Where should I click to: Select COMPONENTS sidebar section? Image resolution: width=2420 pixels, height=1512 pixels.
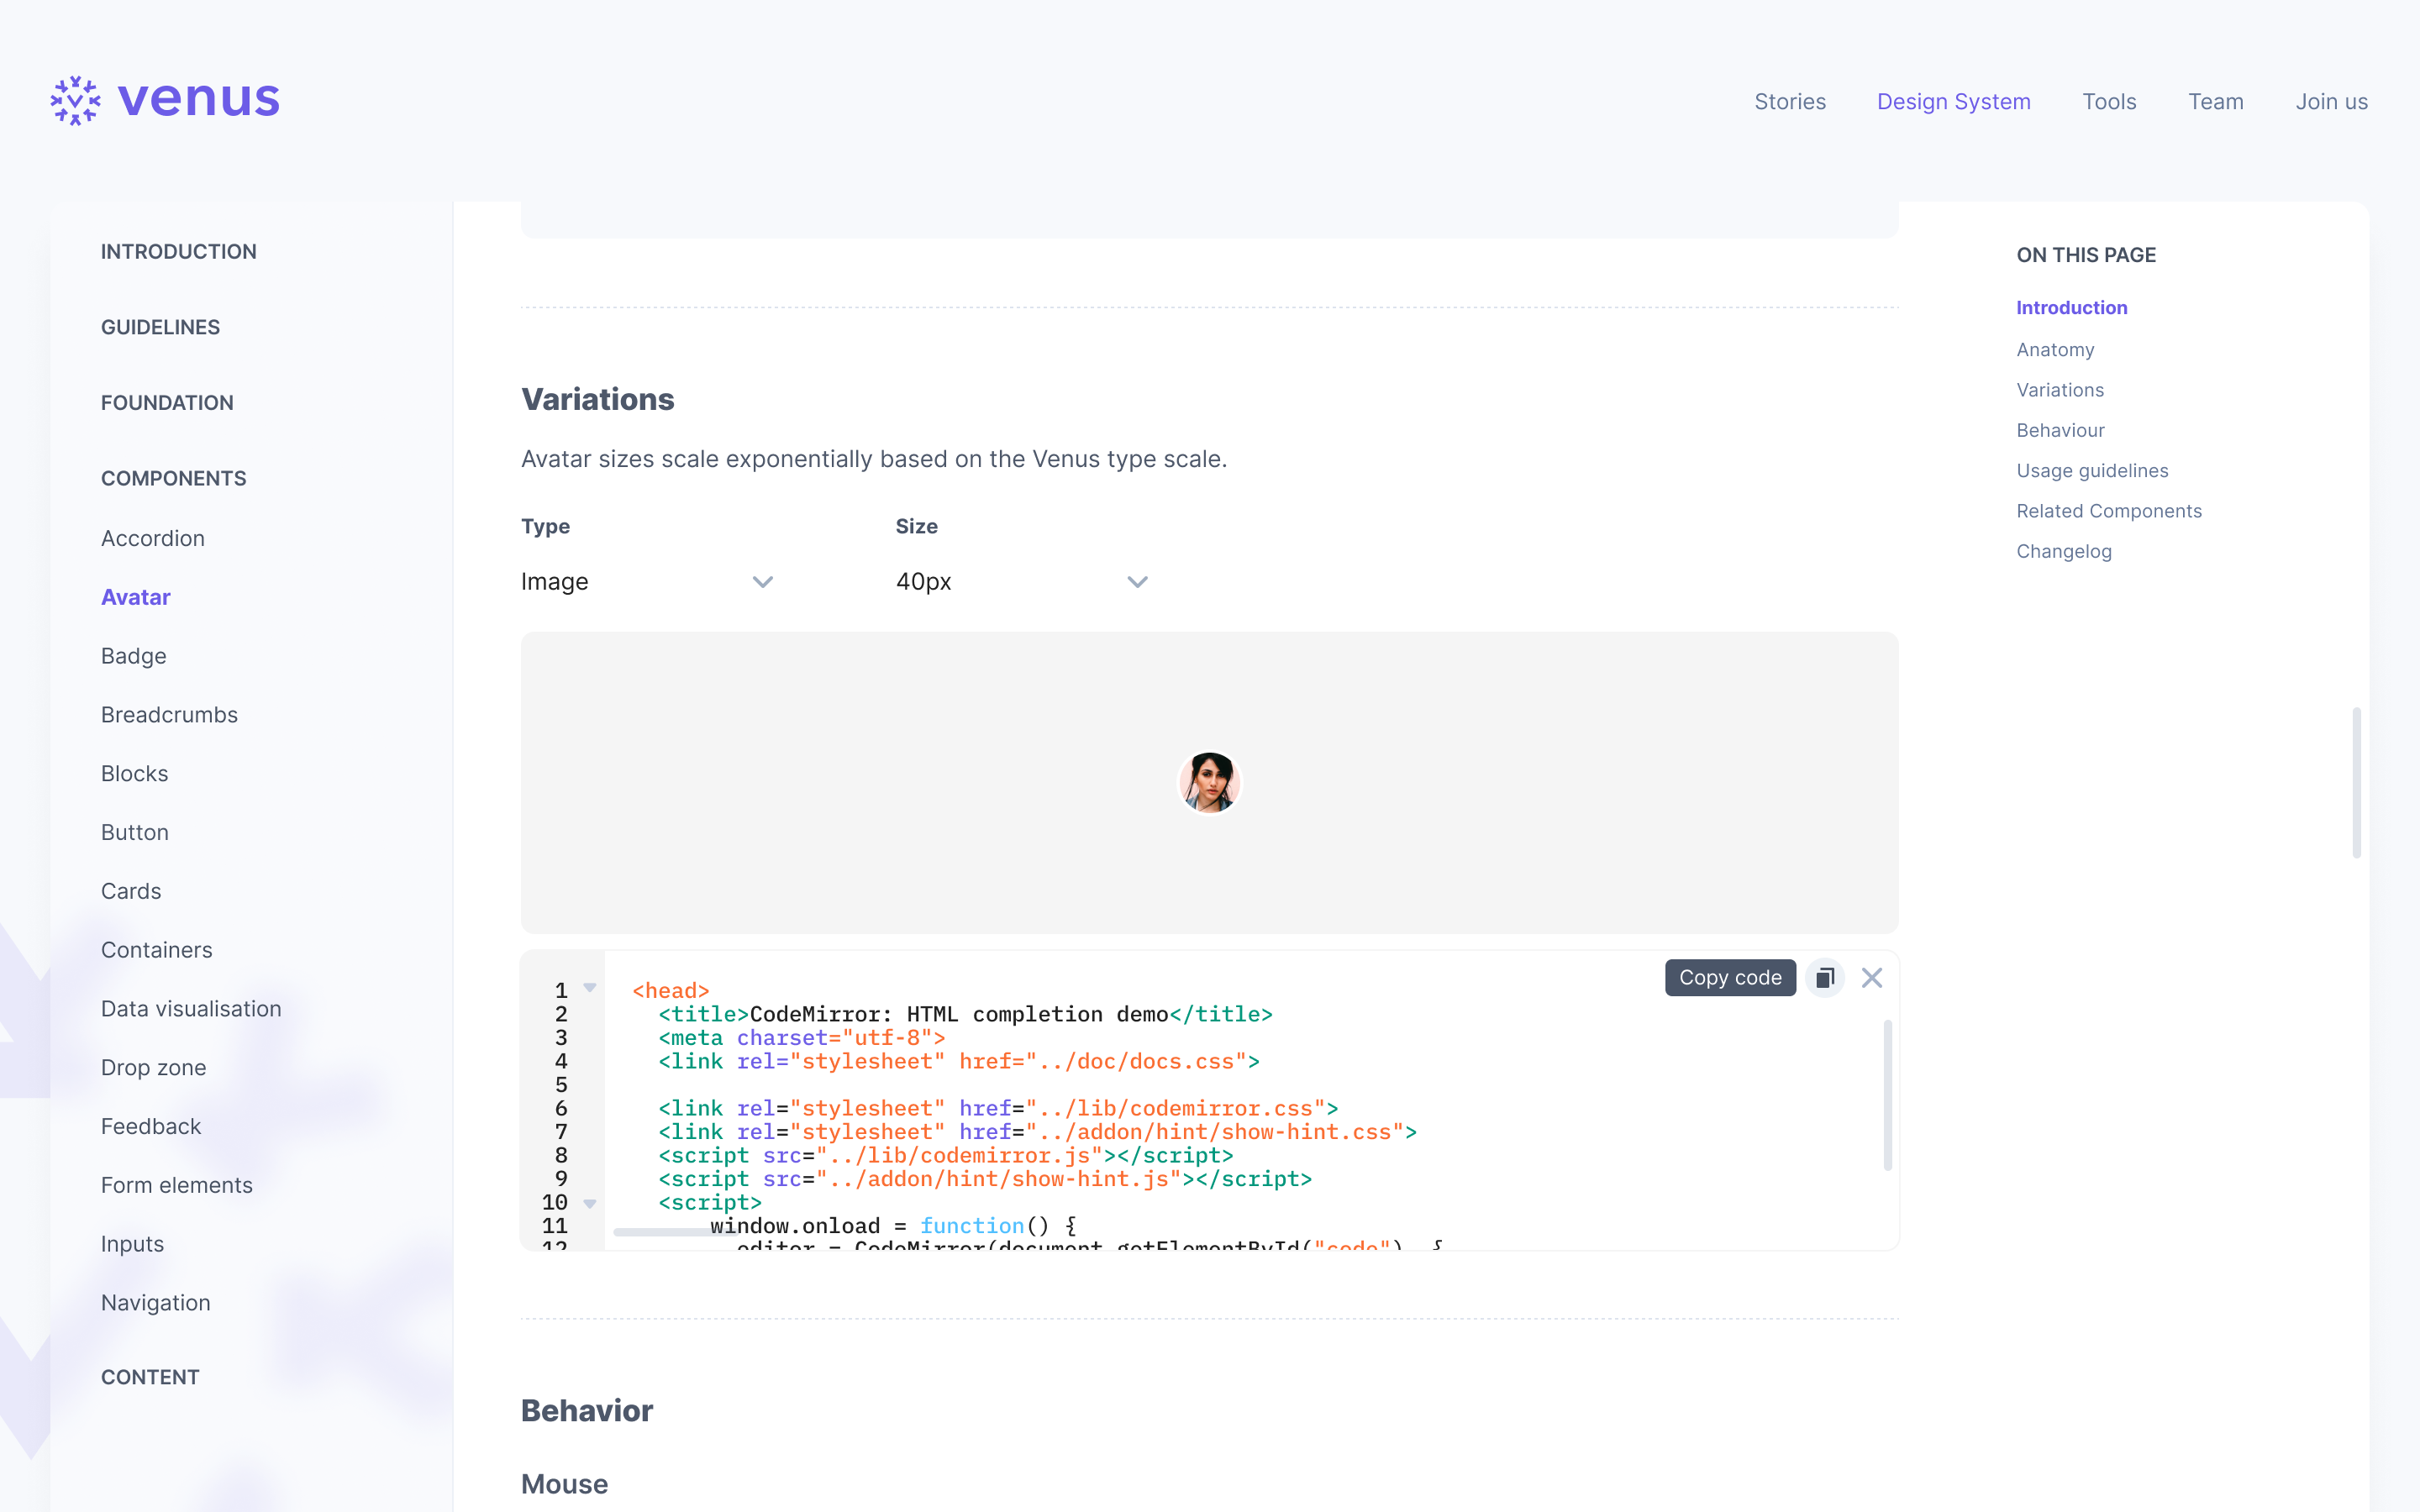pyautogui.click(x=173, y=478)
